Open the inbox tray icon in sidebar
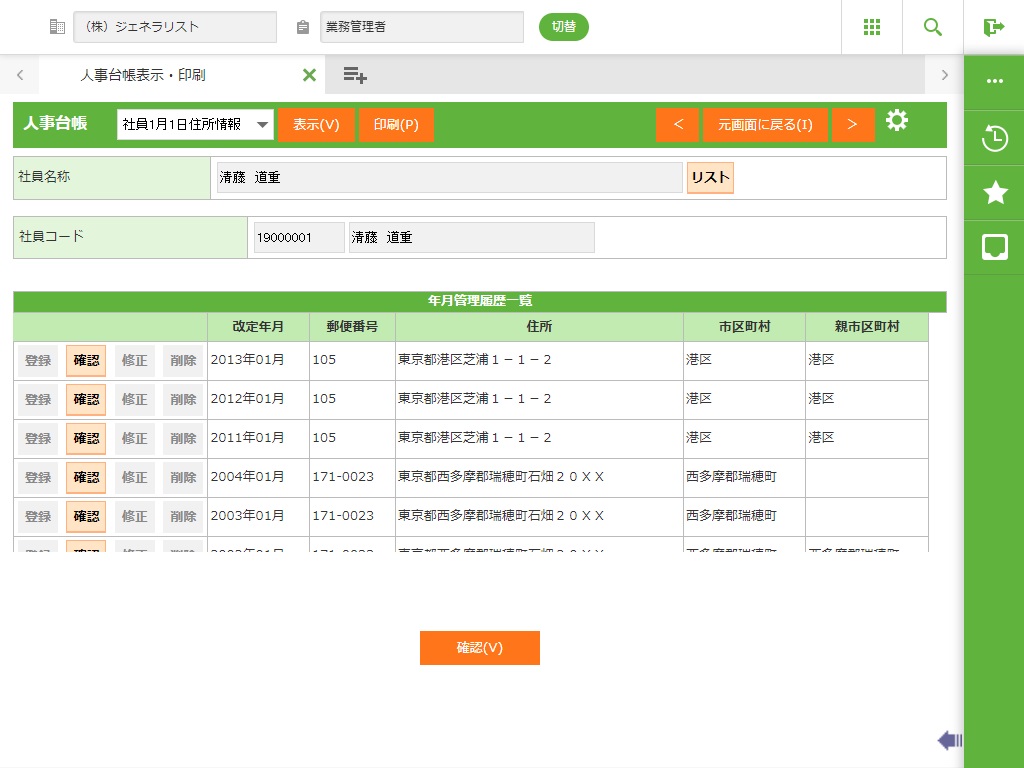Image resolution: width=1024 pixels, height=768 pixels. coord(995,247)
